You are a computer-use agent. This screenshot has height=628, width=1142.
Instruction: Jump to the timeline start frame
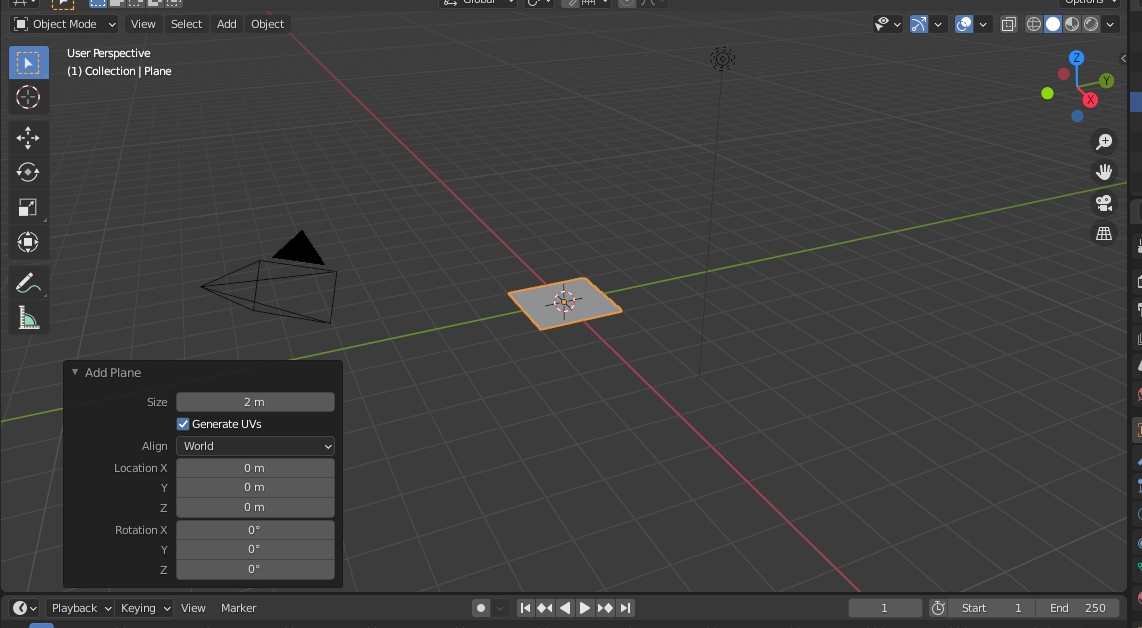pos(525,608)
